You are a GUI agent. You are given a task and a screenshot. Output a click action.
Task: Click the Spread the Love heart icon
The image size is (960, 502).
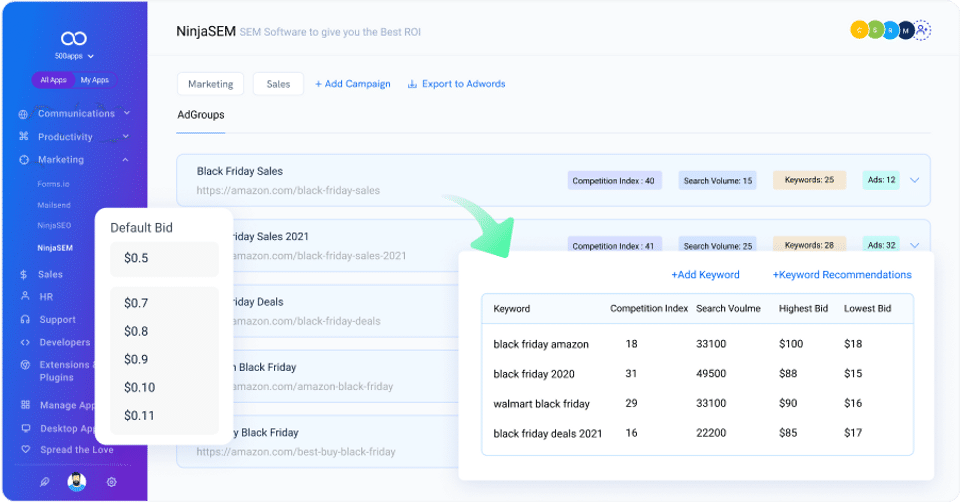coord(25,449)
